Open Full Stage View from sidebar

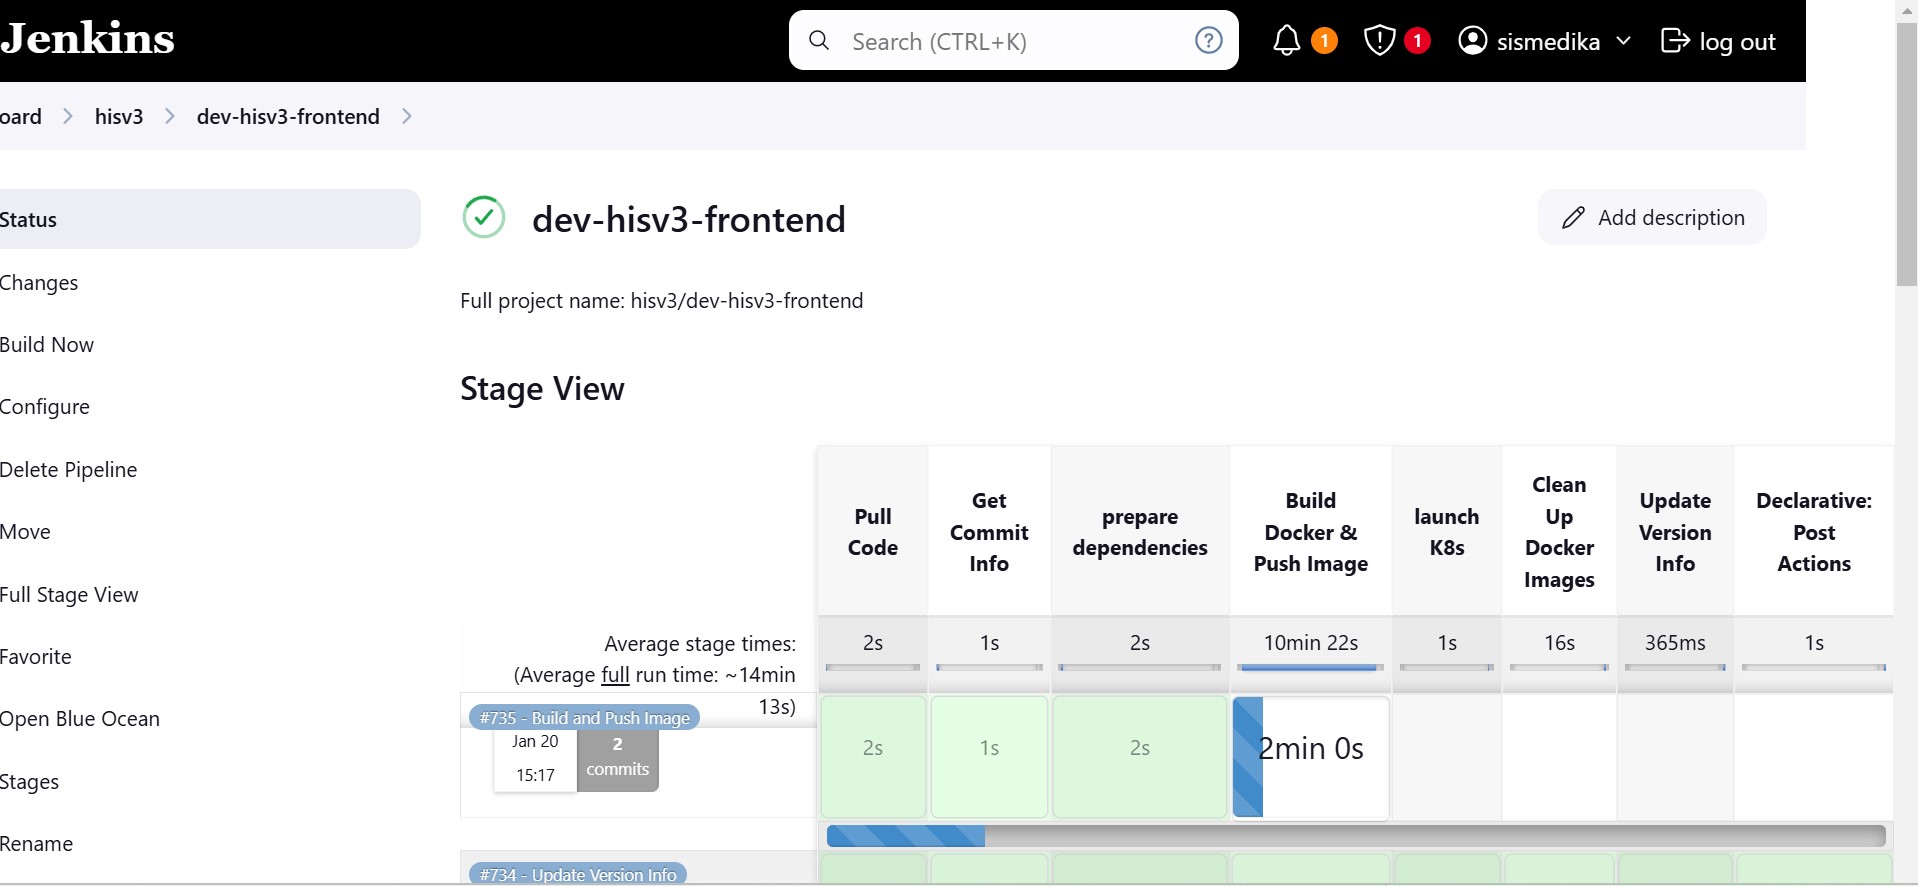69,595
